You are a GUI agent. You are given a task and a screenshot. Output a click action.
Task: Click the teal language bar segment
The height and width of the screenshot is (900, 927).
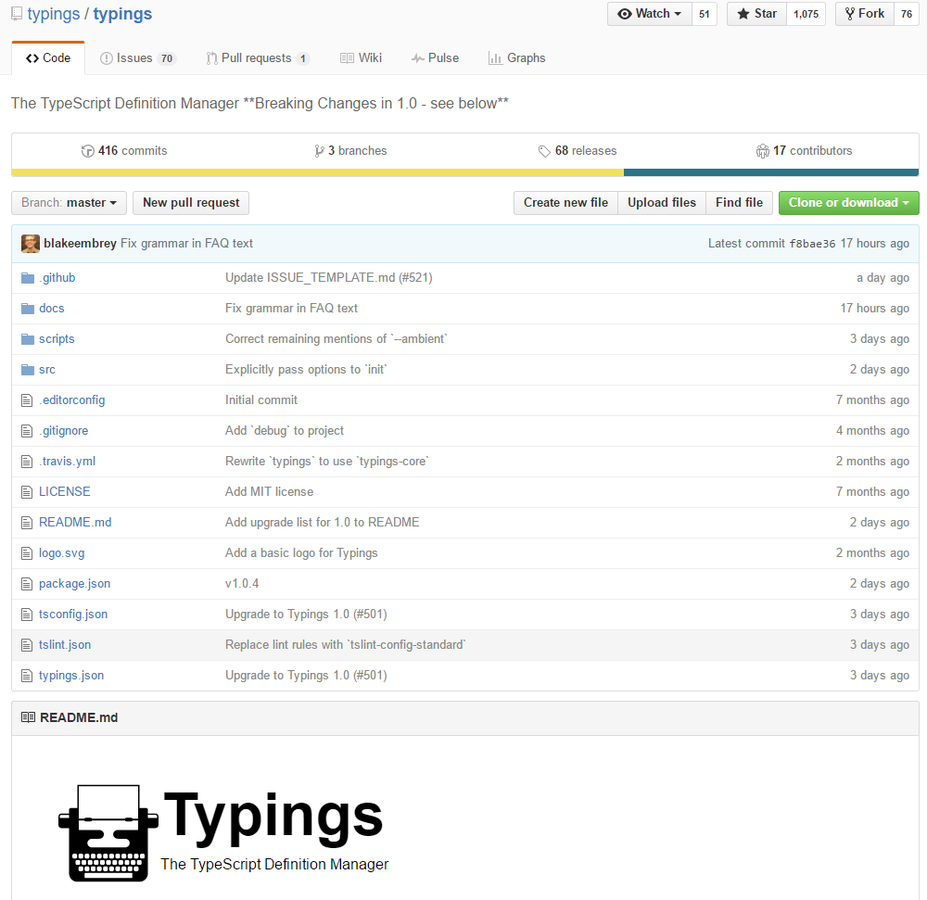(771, 173)
